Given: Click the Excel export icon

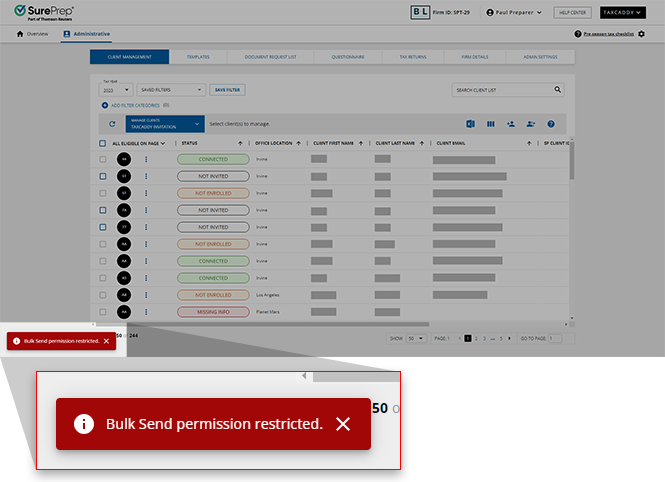Looking at the screenshot, I should point(470,124).
